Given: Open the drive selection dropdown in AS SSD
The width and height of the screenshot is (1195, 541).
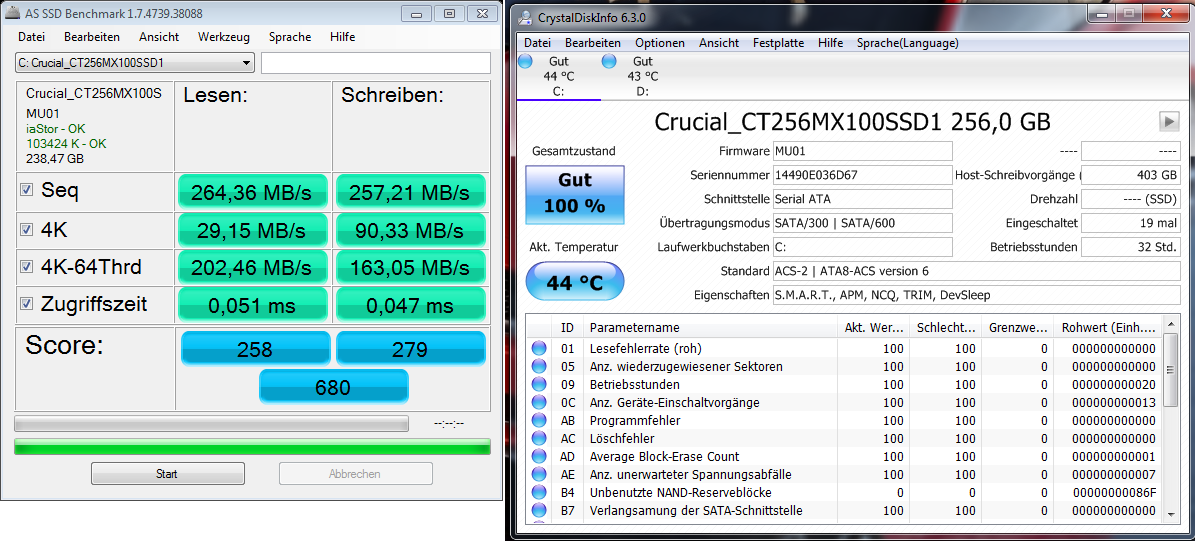Looking at the screenshot, I should coord(134,63).
